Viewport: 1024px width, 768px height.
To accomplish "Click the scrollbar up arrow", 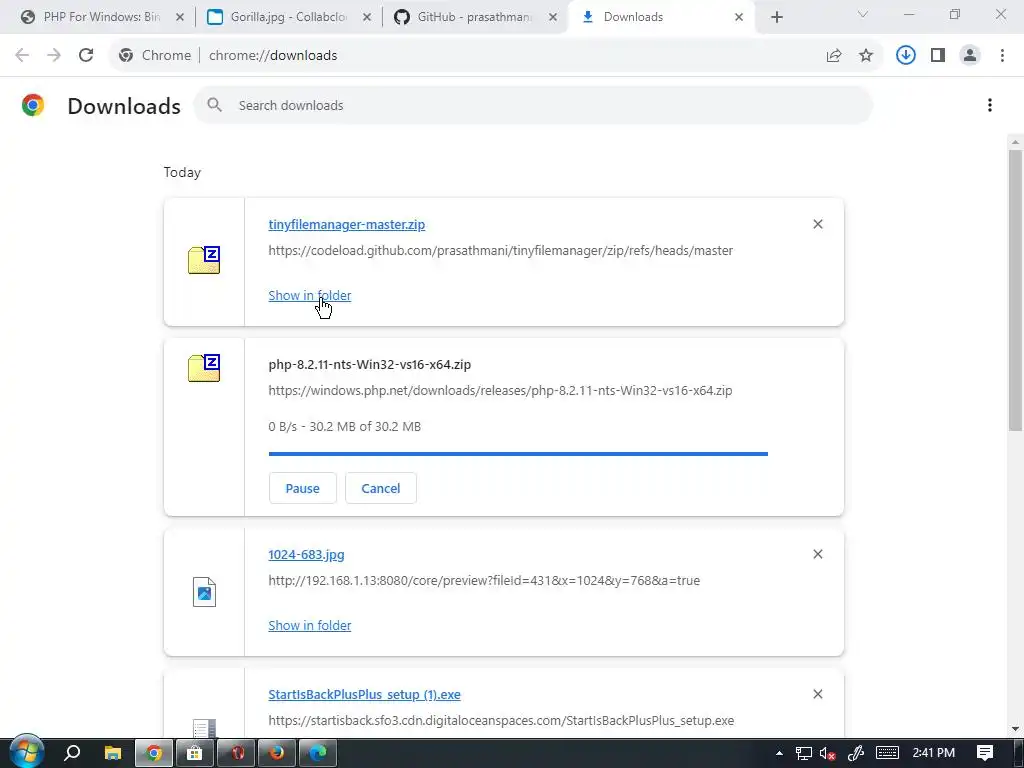I will point(1015,142).
